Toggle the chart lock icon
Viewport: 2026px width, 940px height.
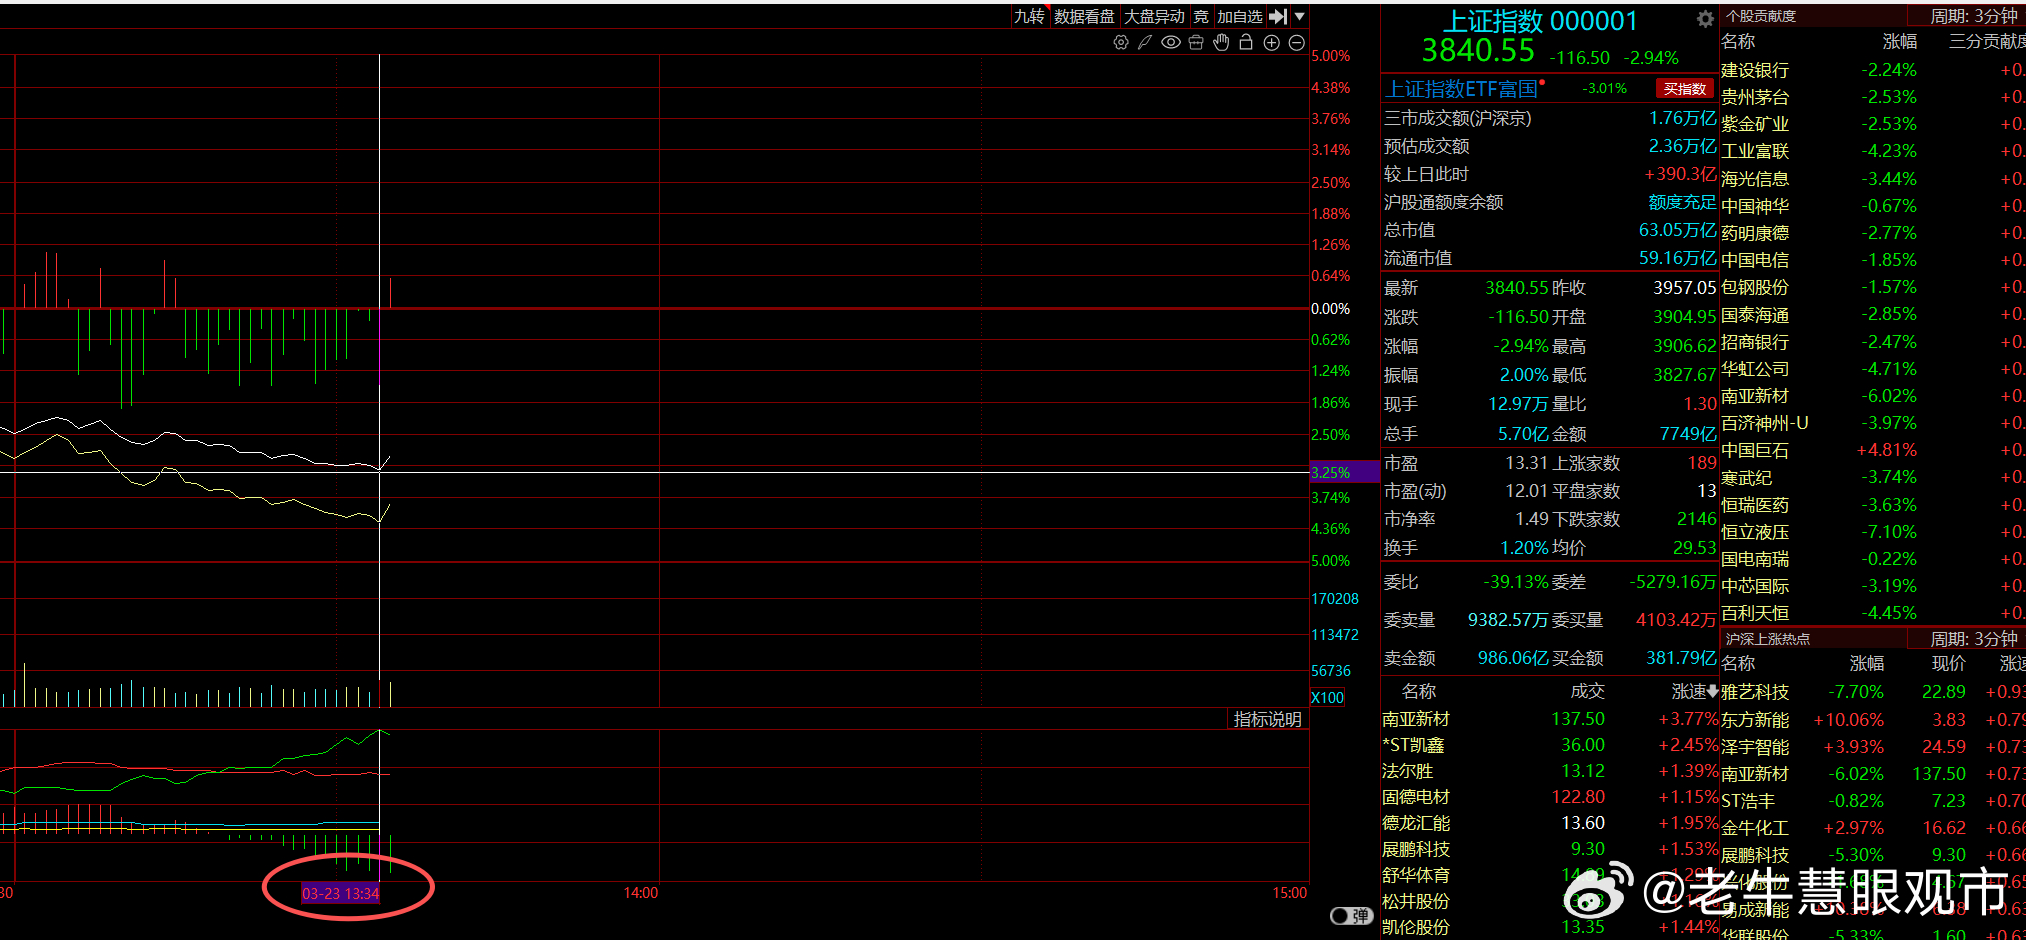point(1246,42)
